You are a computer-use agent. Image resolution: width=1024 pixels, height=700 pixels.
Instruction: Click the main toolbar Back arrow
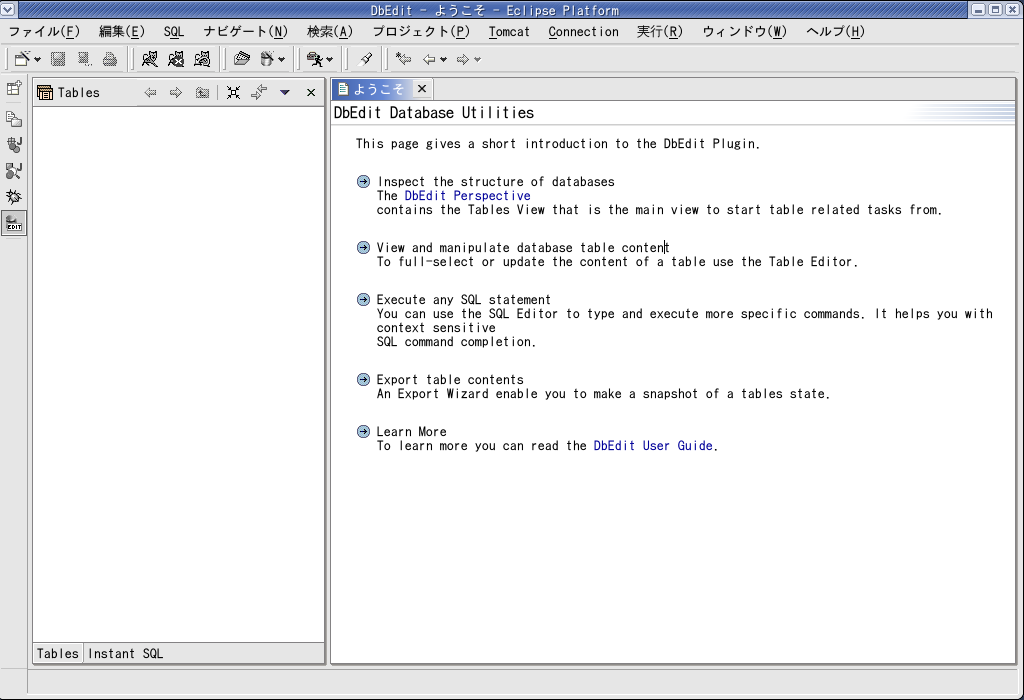point(429,60)
